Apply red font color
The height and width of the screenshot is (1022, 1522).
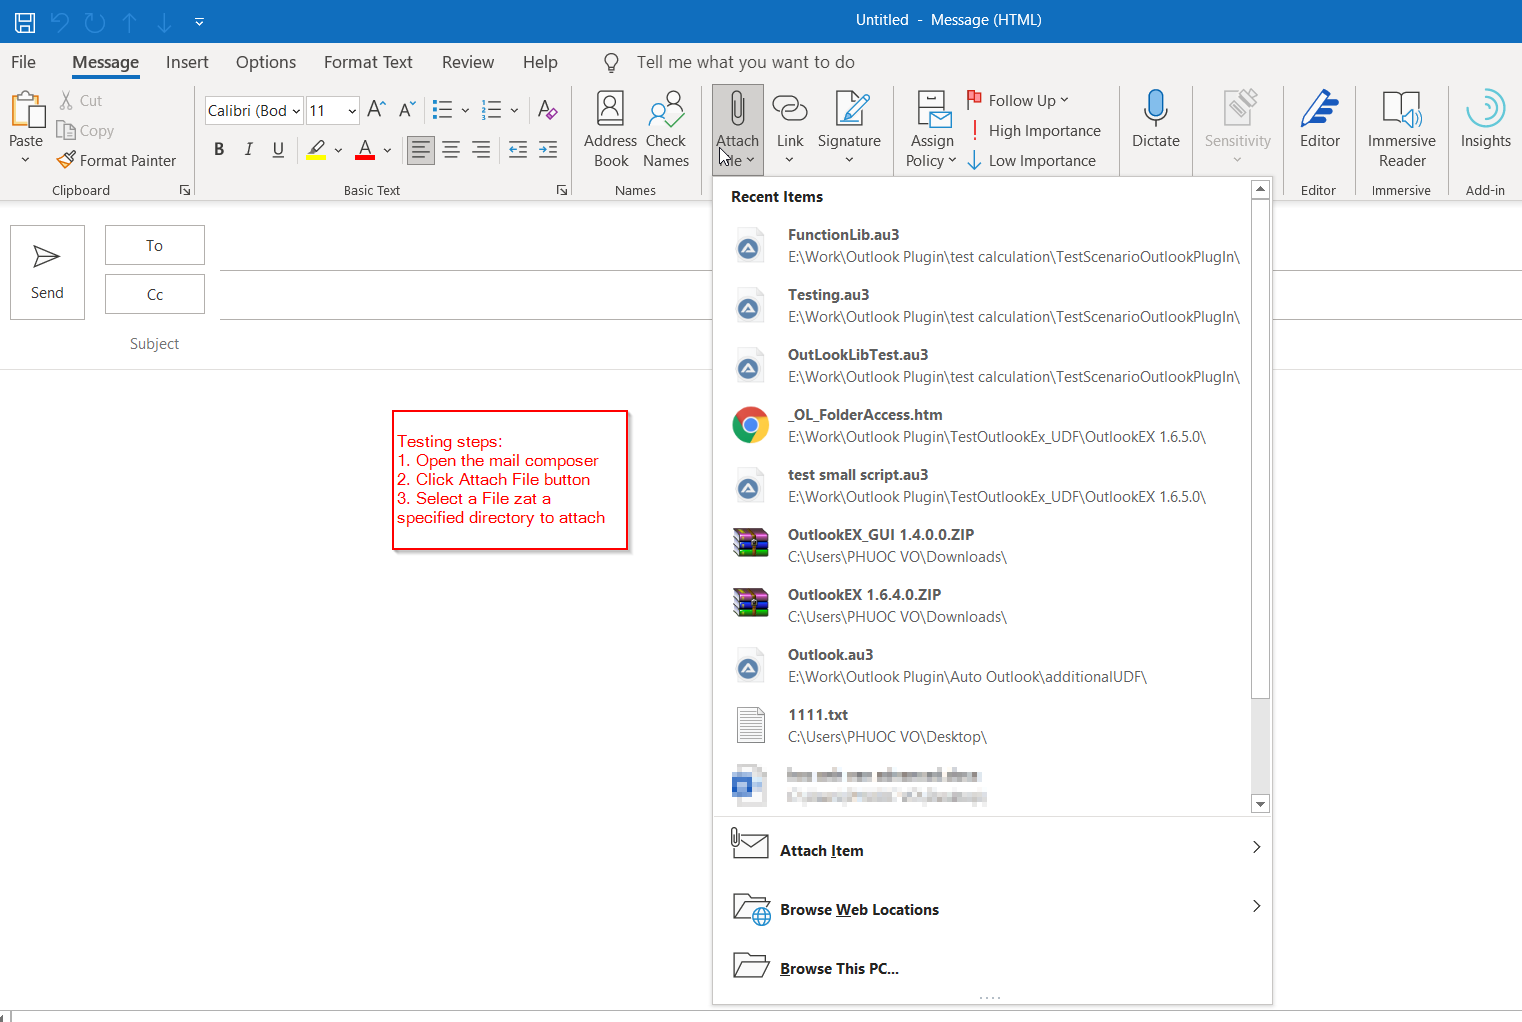point(365,150)
